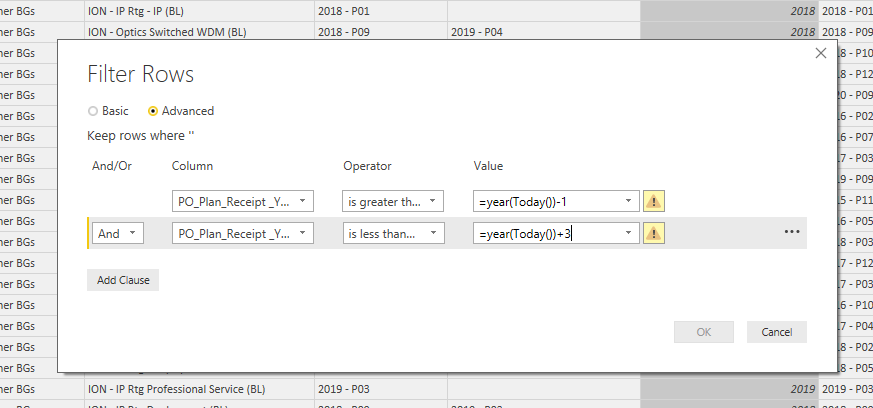The width and height of the screenshot is (873, 408).
Task: Close the Filter Rows dialog with X
Action: pyautogui.click(x=821, y=53)
